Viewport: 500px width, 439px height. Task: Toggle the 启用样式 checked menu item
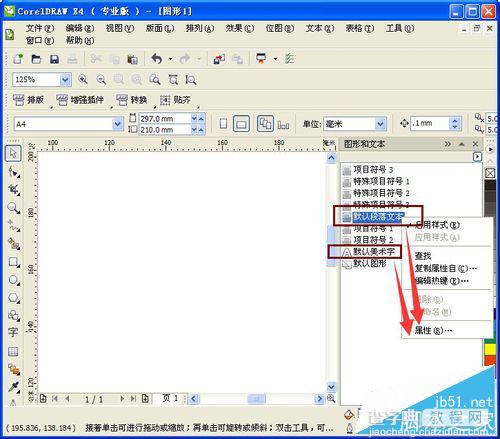pos(437,225)
